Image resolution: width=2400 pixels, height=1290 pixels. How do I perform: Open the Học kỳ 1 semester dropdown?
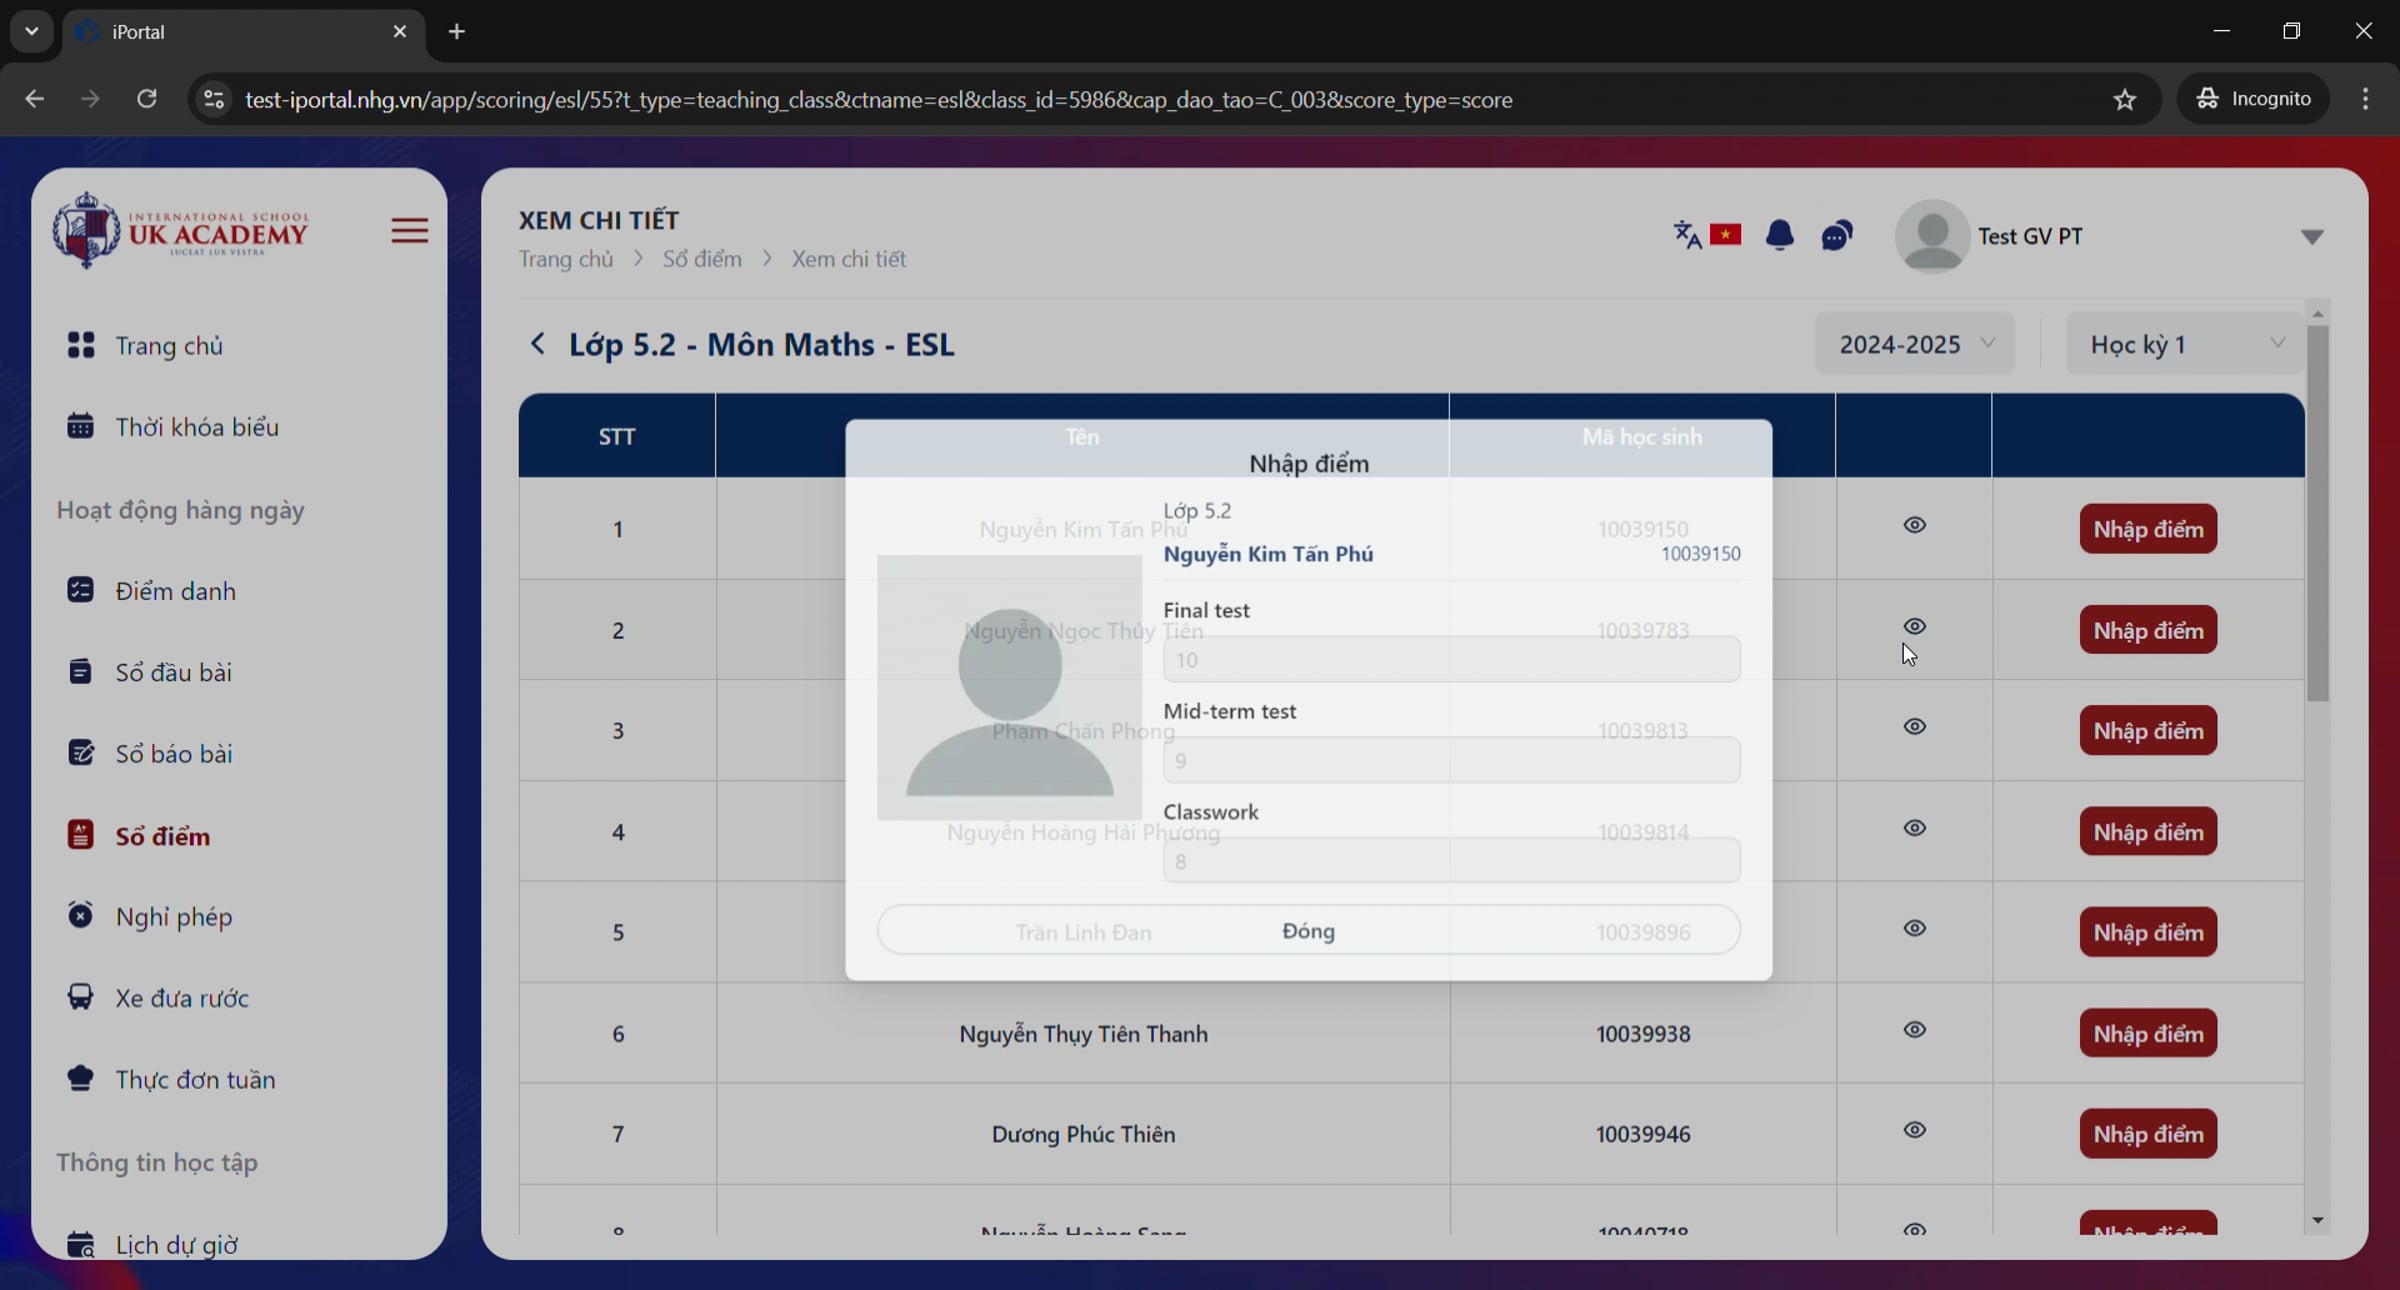pyautogui.click(x=2185, y=344)
